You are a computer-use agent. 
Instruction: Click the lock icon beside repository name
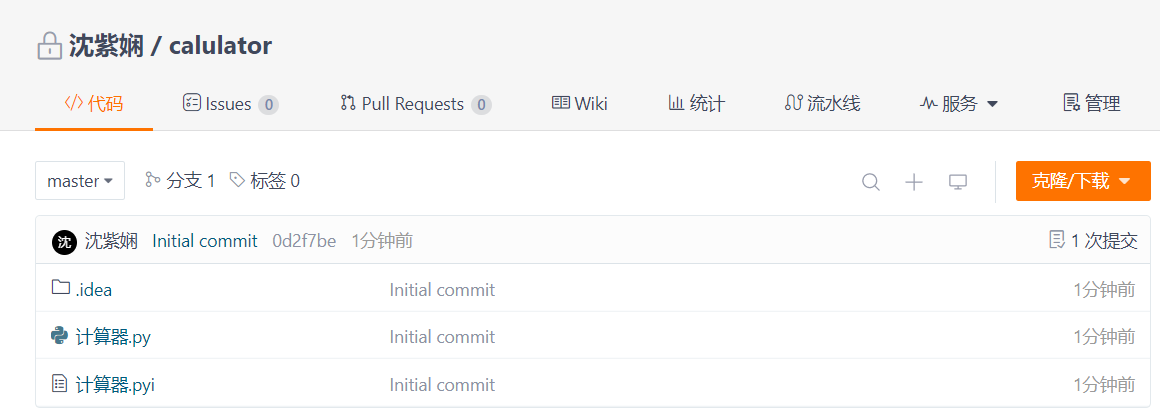pos(49,46)
